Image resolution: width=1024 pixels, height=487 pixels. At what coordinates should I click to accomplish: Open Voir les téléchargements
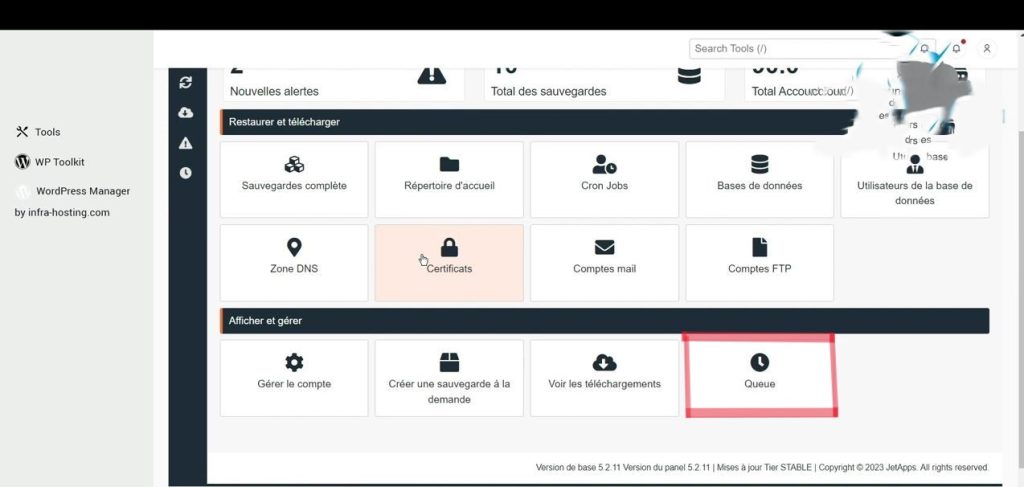[604, 378]
